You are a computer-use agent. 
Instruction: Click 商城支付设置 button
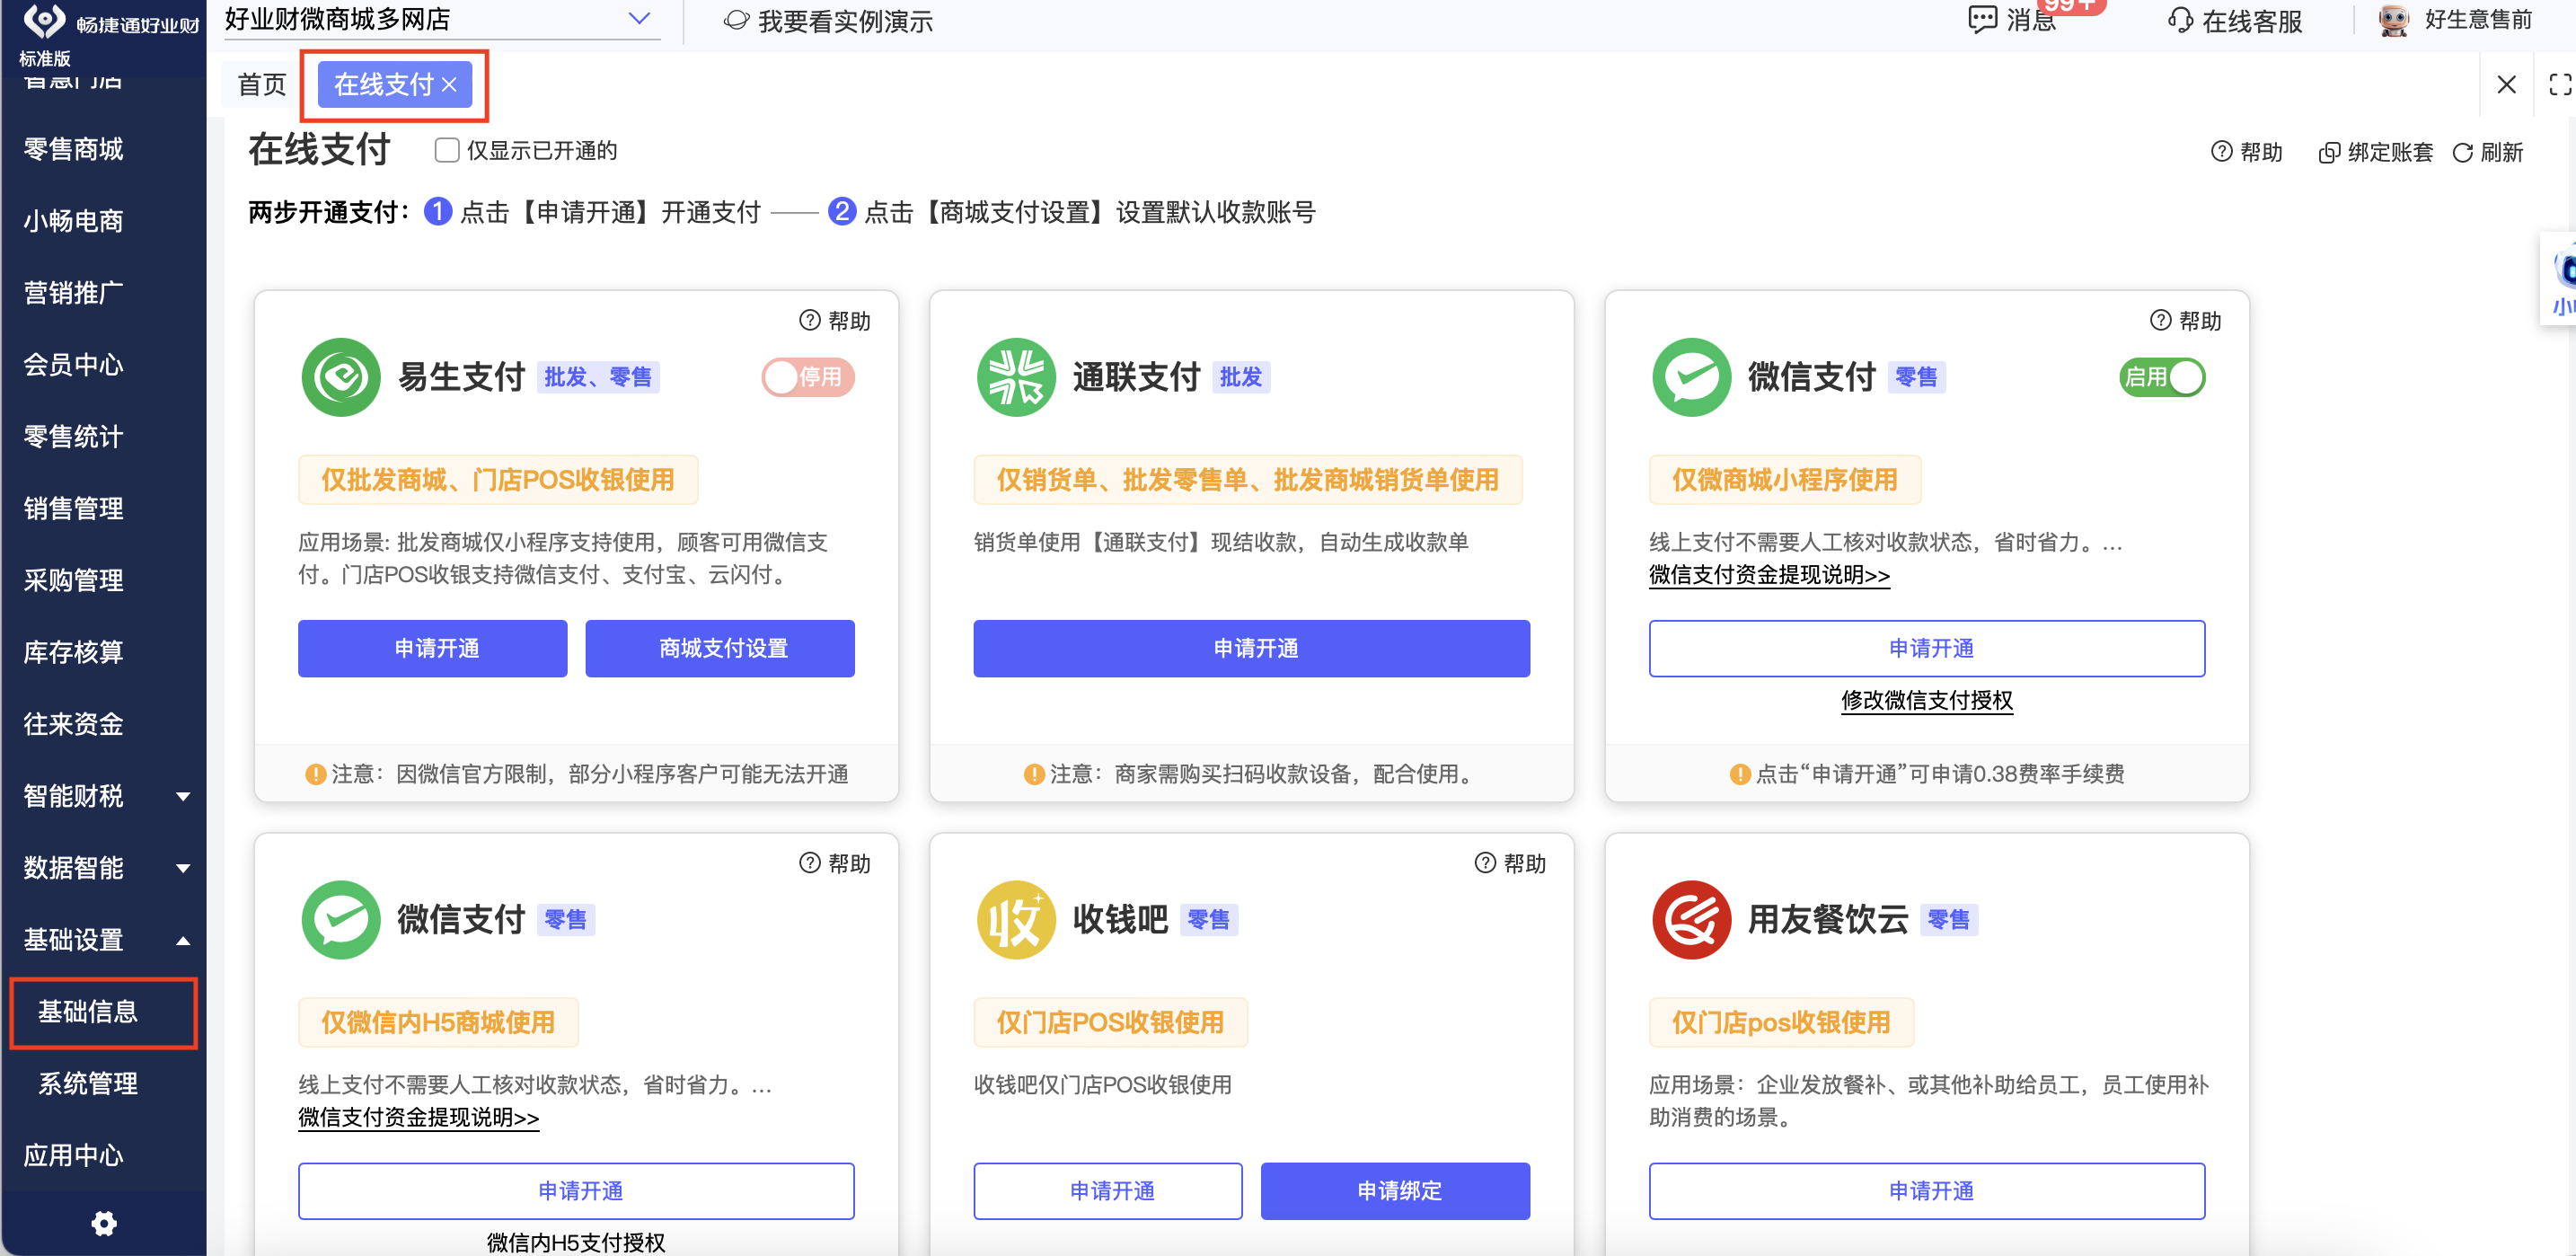point(720,649)
